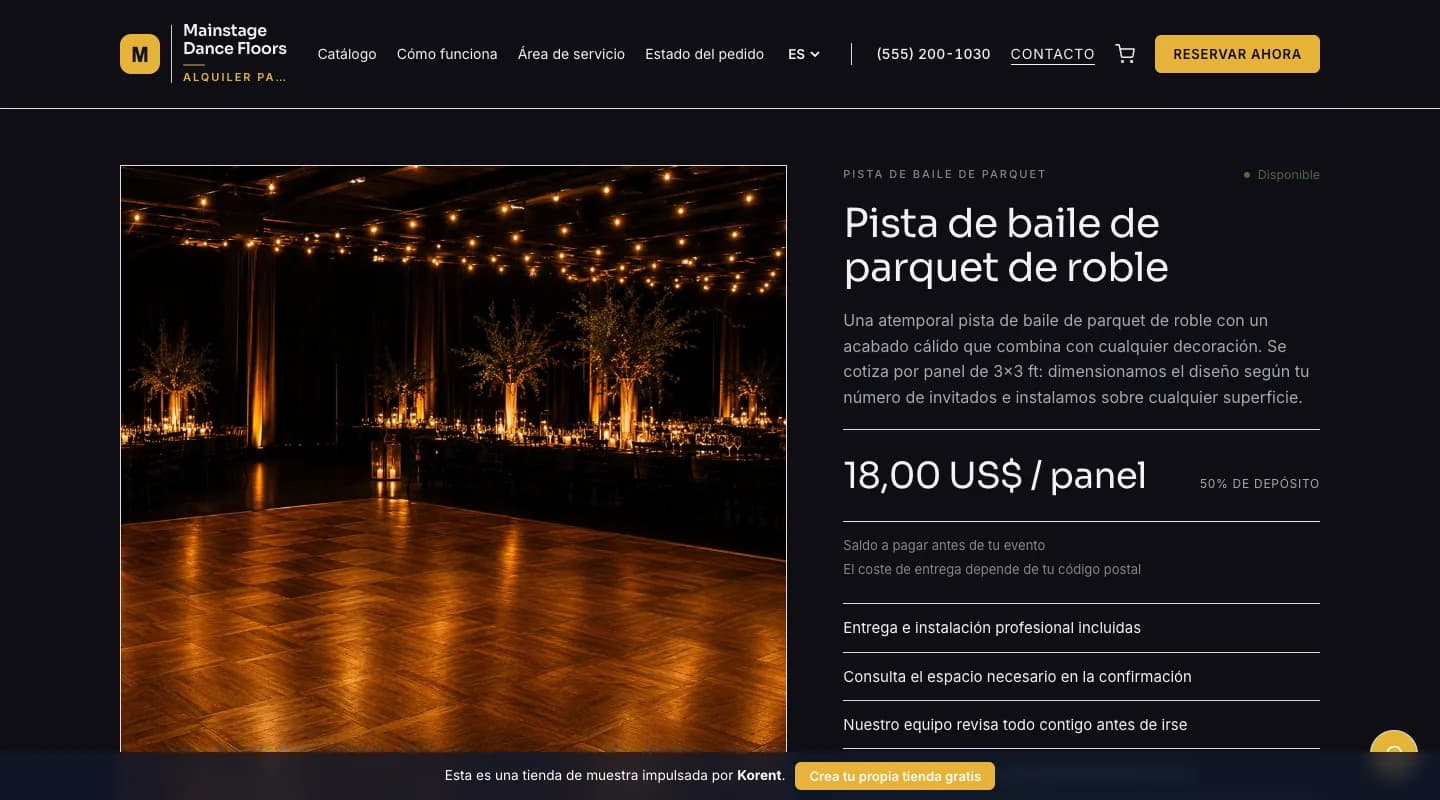Open the round chat widget
This screenshot has height=800, width=1440.
[1394, 754]
